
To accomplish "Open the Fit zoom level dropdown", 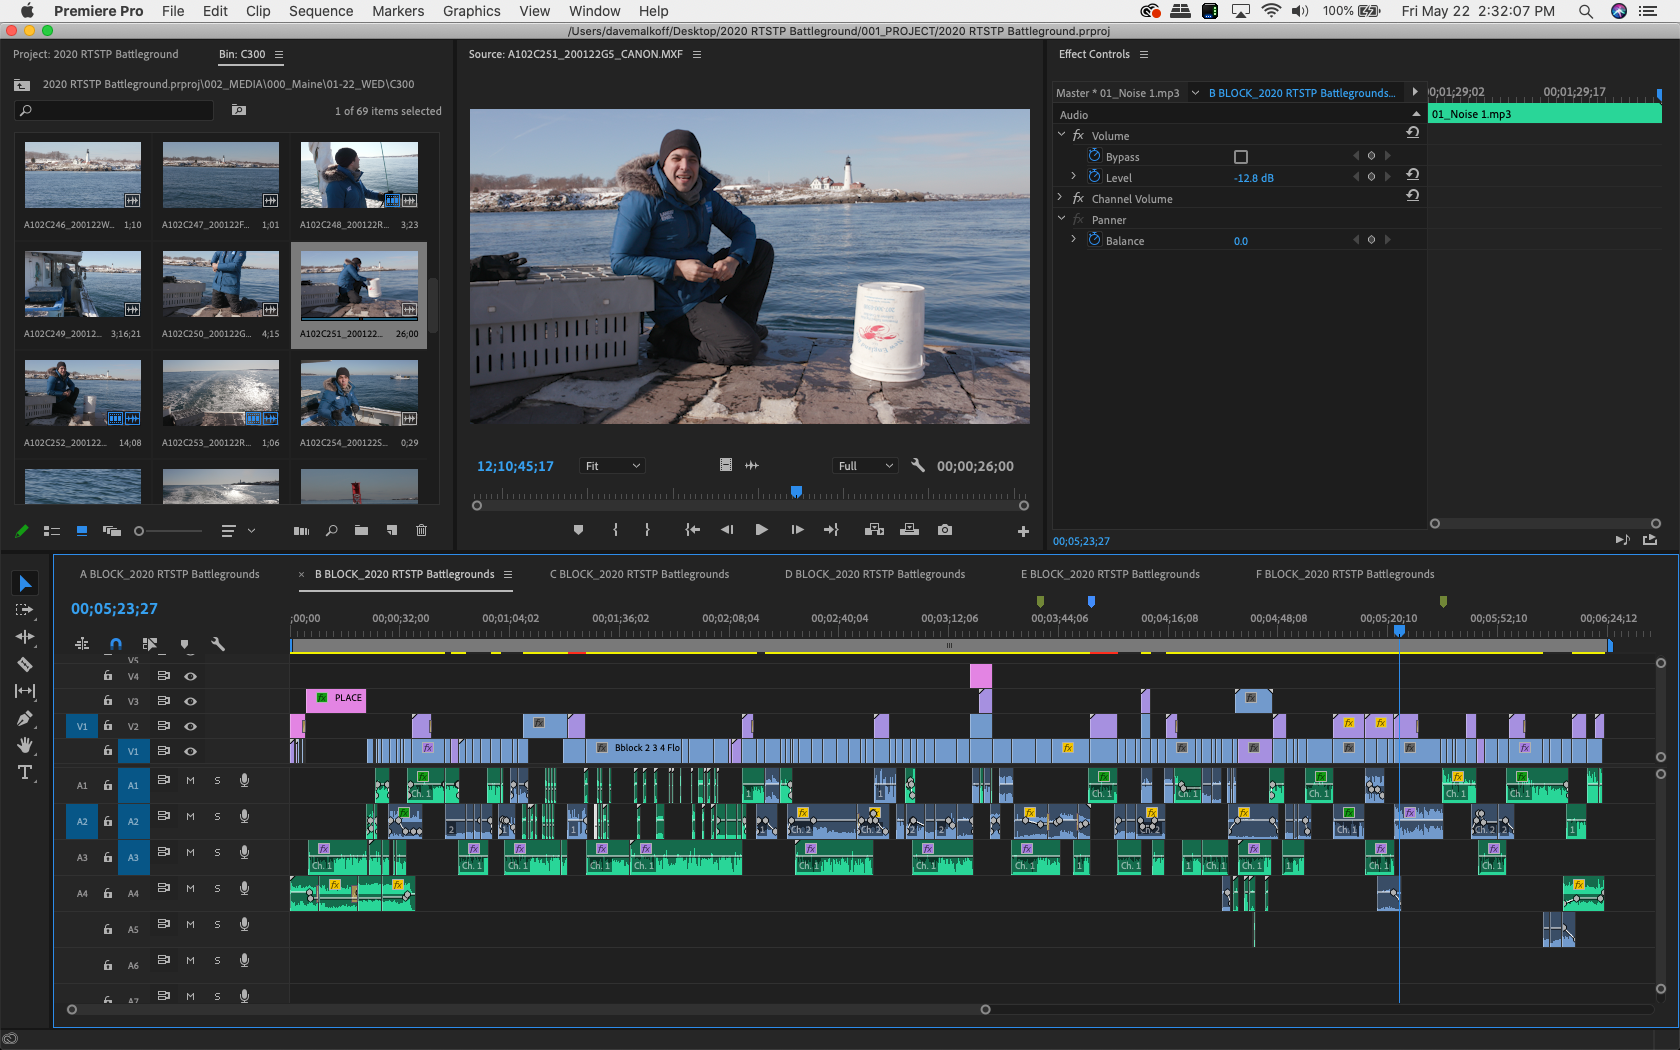I will (x=613, y=466).
